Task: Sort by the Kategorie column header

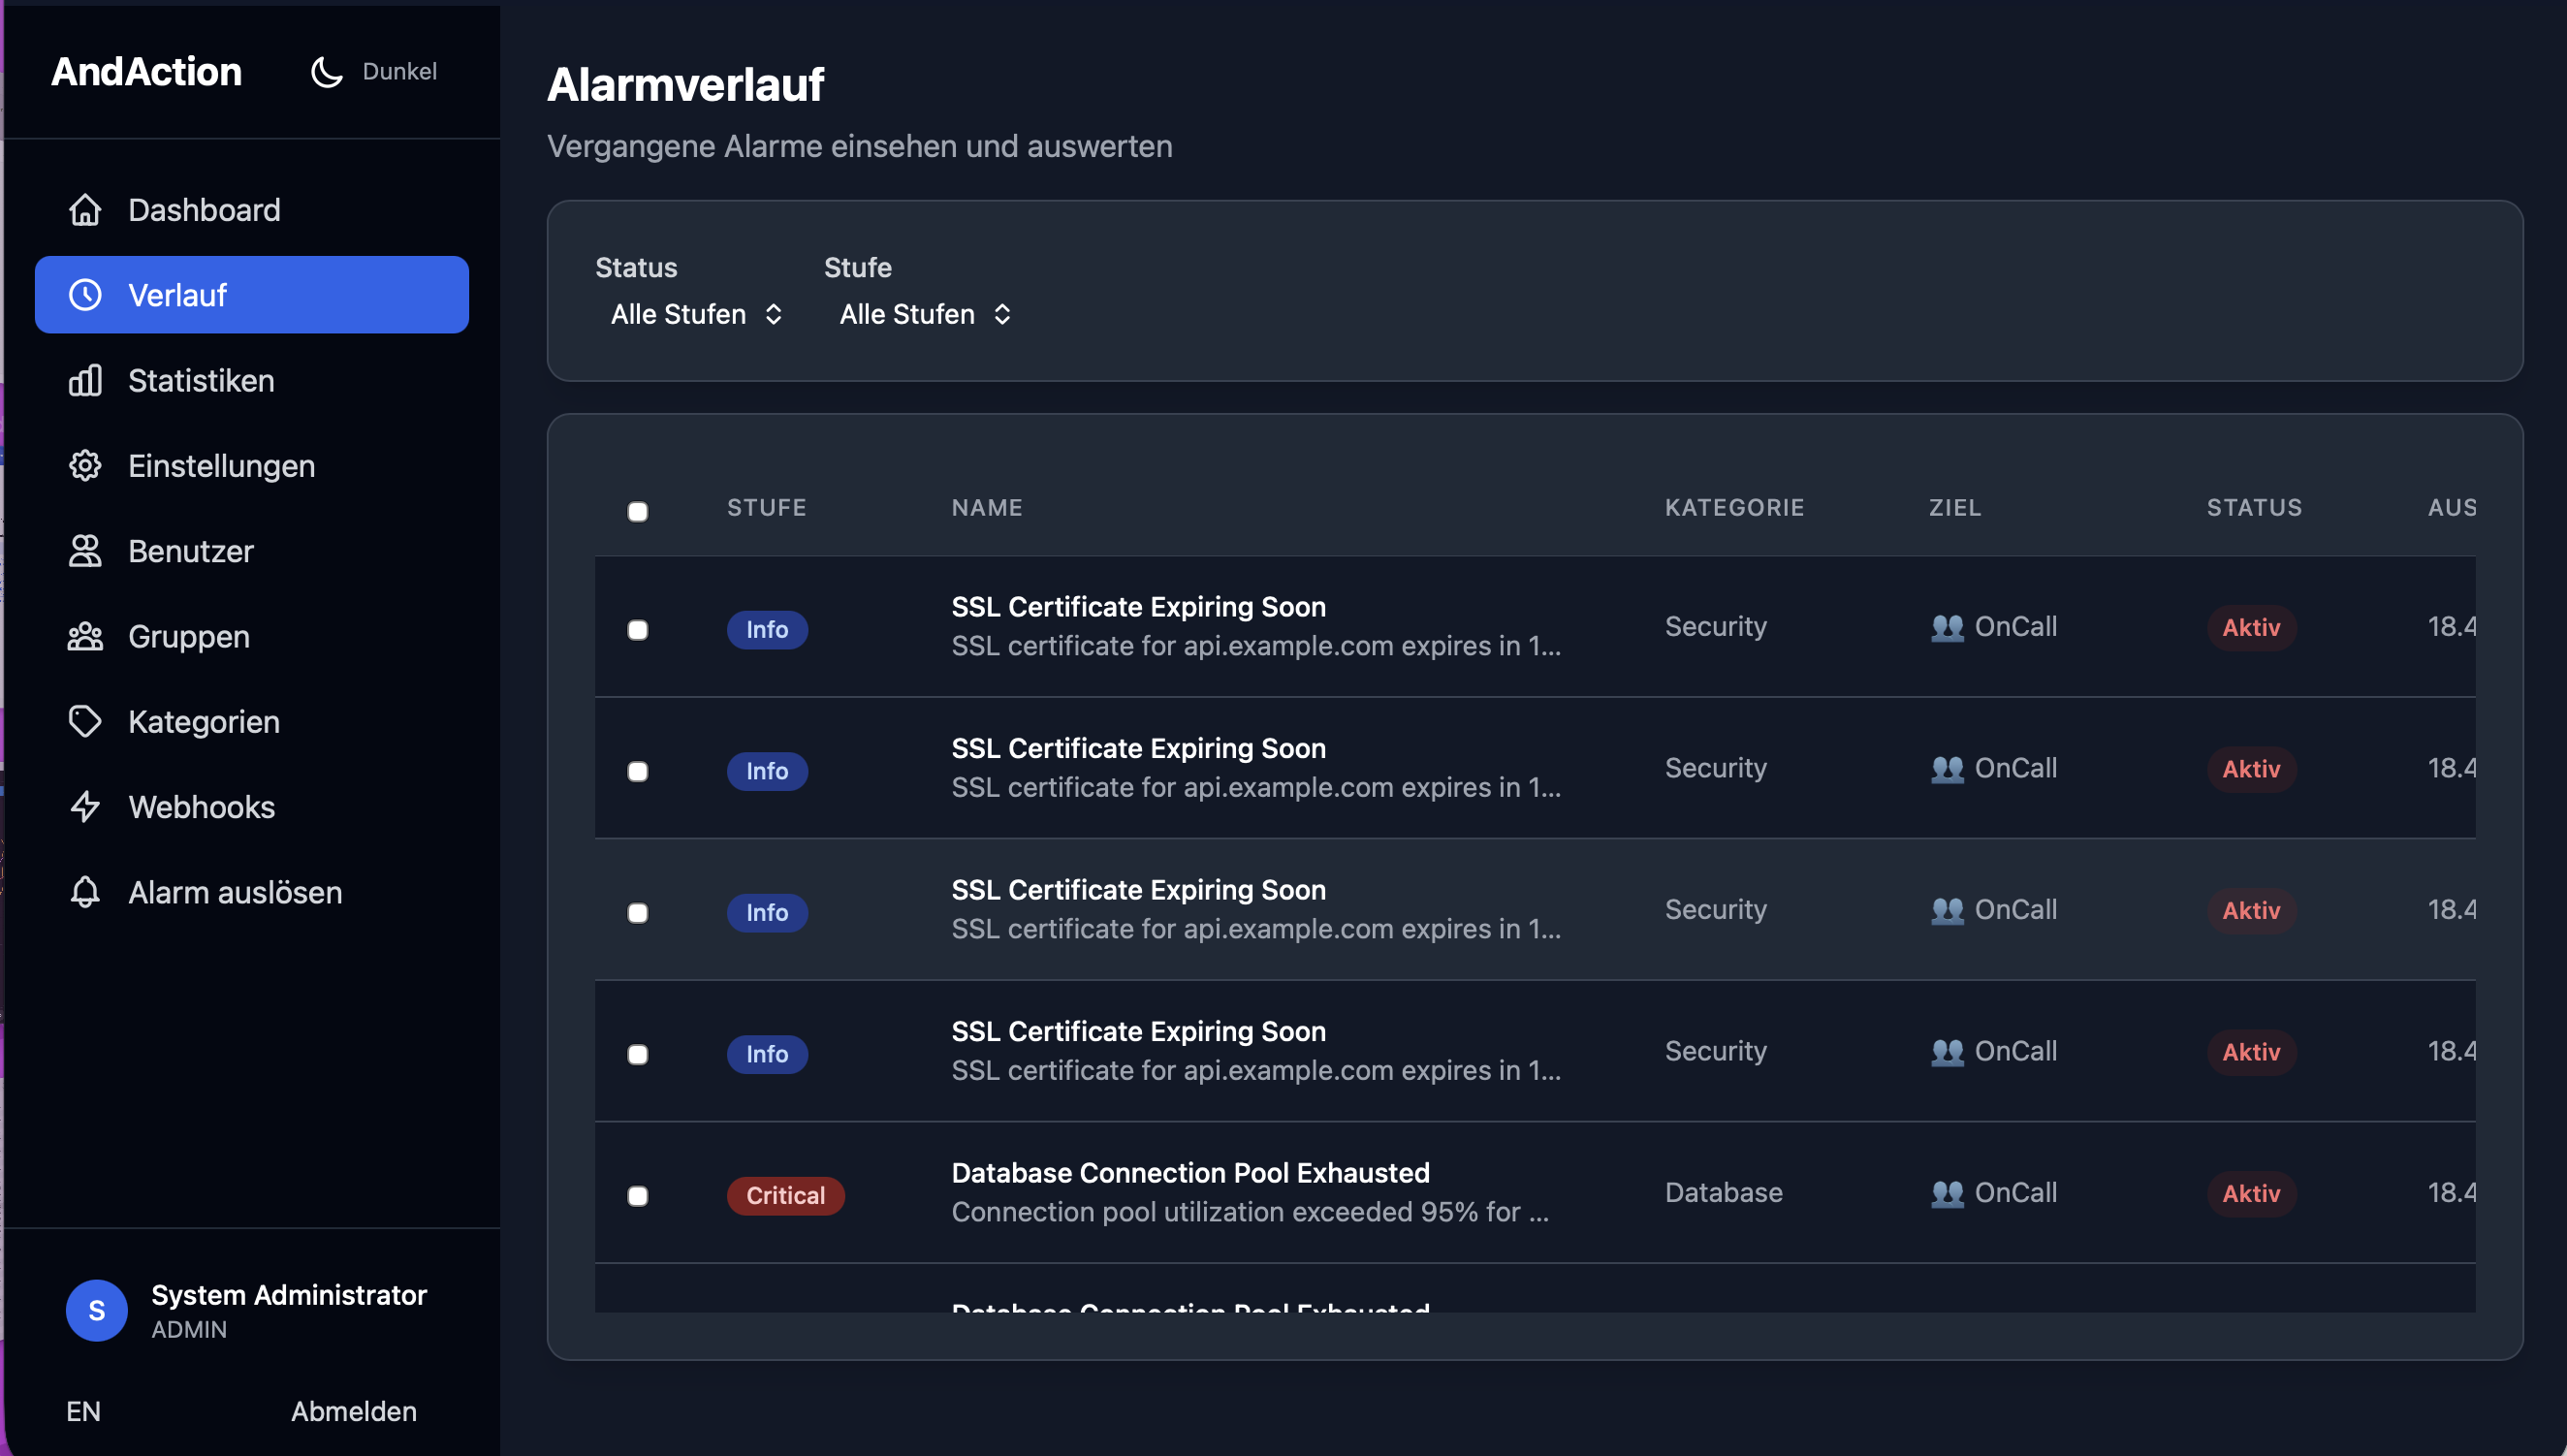Action: 1734,508
